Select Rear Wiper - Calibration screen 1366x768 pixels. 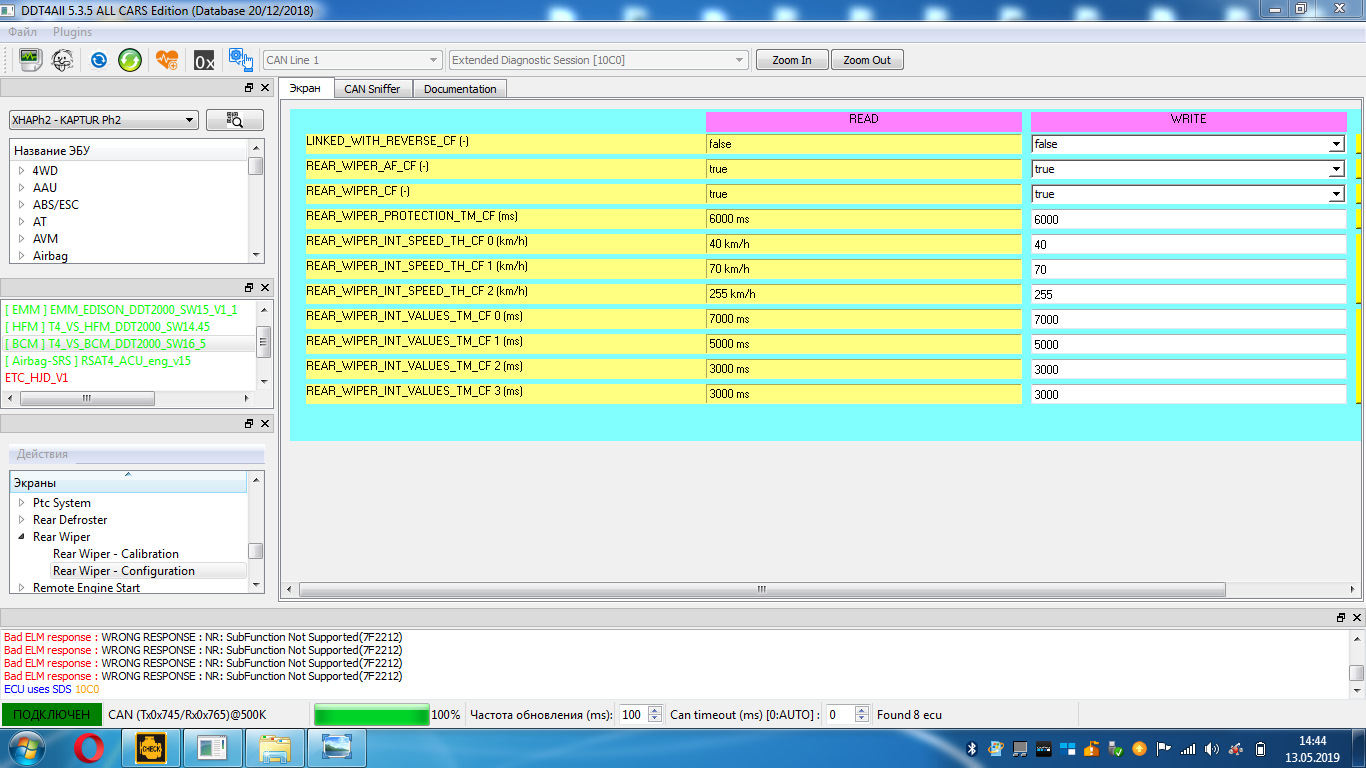coord(116,554)
